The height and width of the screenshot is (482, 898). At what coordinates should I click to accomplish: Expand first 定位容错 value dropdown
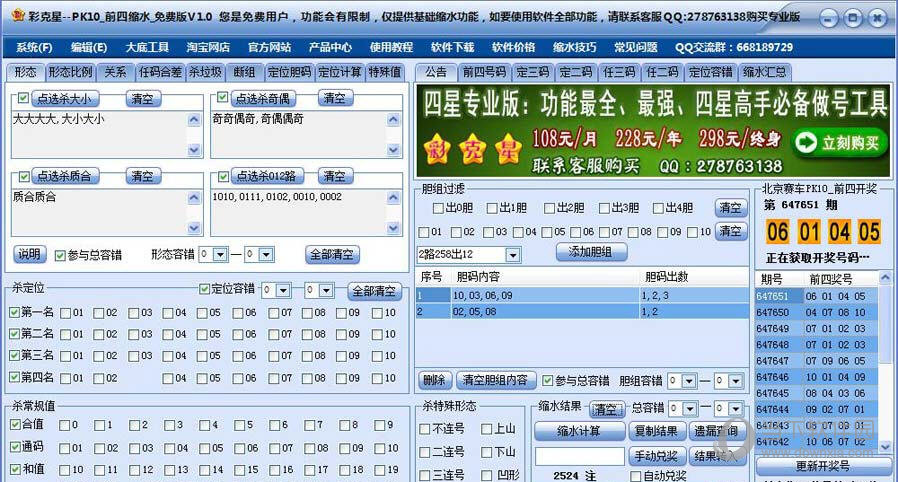pyautogui.click(x=283, y=290)
